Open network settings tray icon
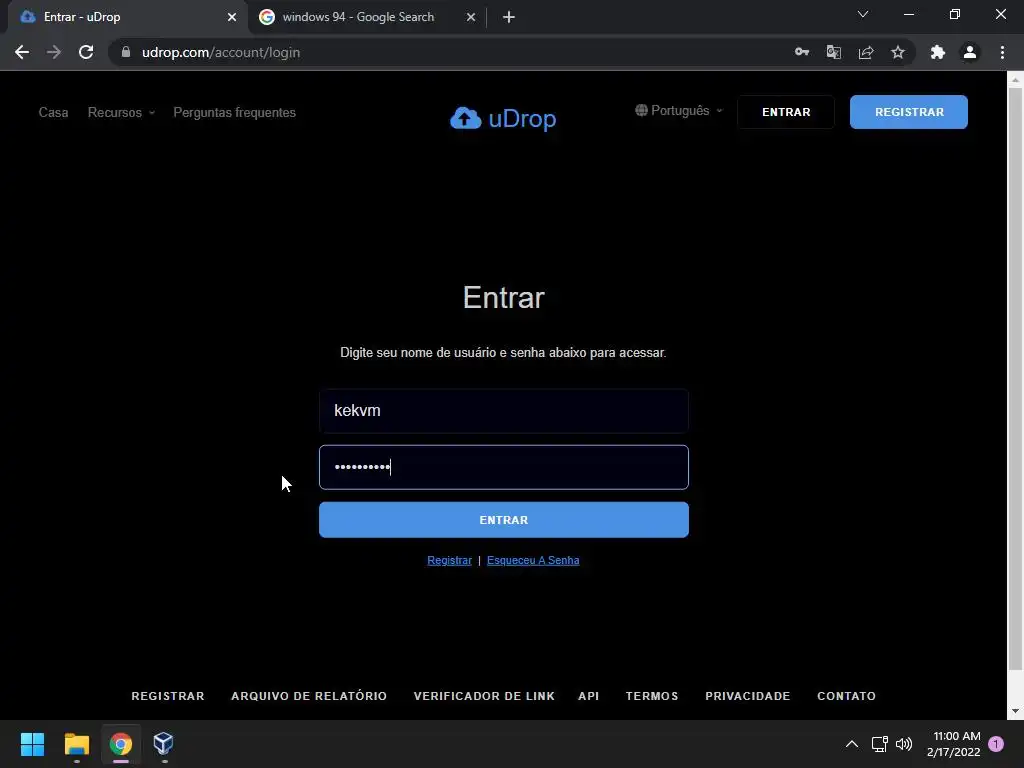 tap(880, 744)
